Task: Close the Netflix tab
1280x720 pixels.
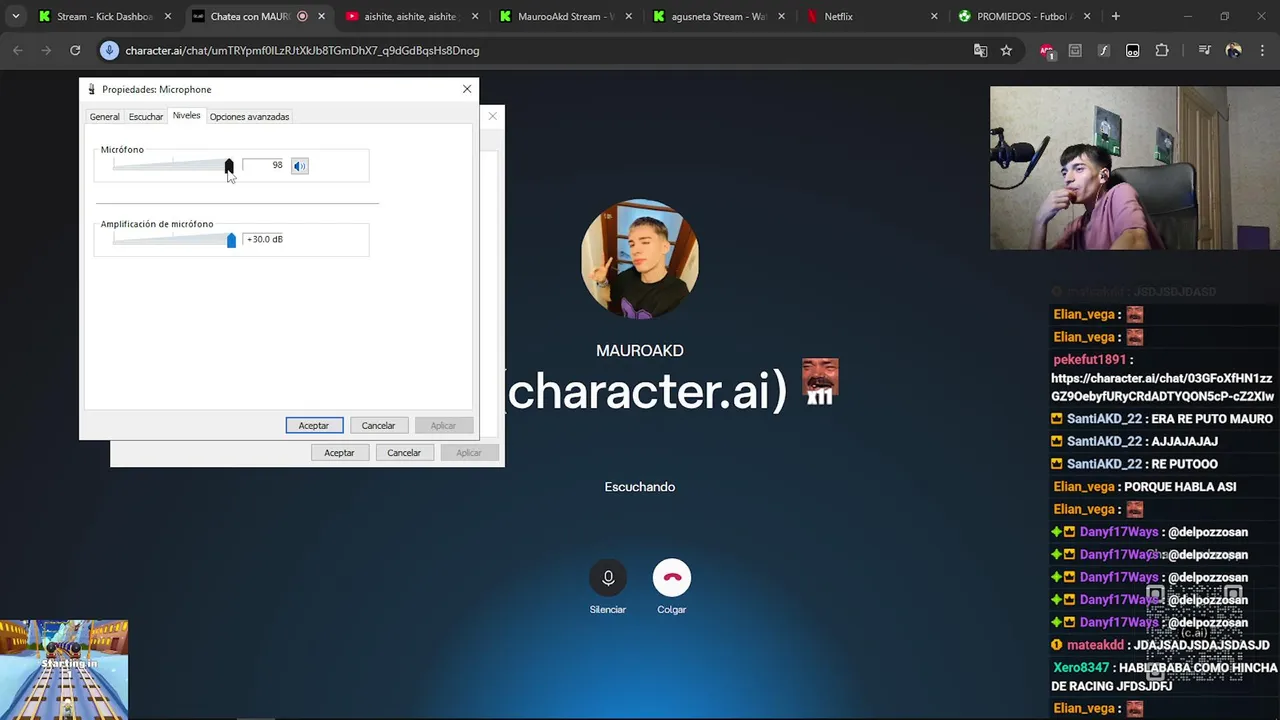Action: [934, 16]
